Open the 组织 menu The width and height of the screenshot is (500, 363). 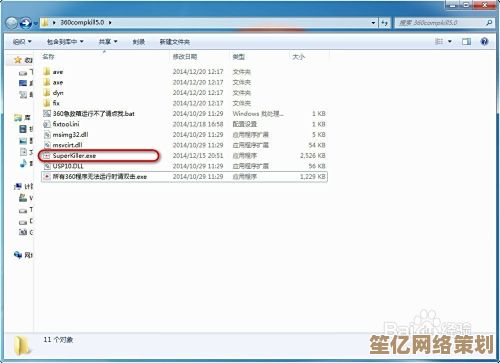point(22,42)
